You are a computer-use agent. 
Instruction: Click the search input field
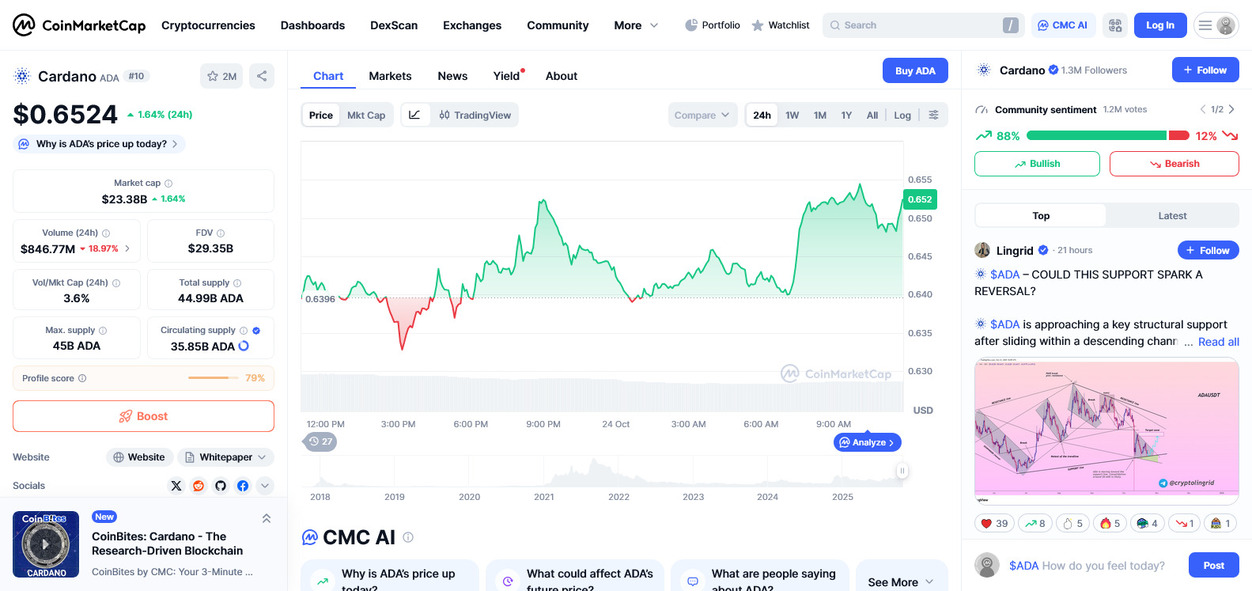pos(915,25)
